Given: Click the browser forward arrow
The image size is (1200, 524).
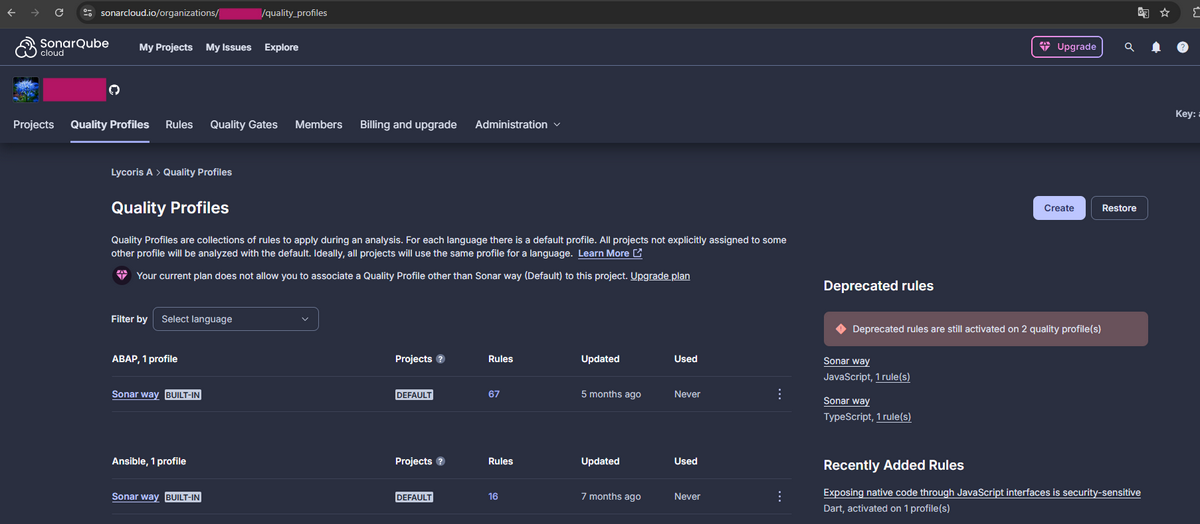Looking at the screenshot, I should click(35, 13).
